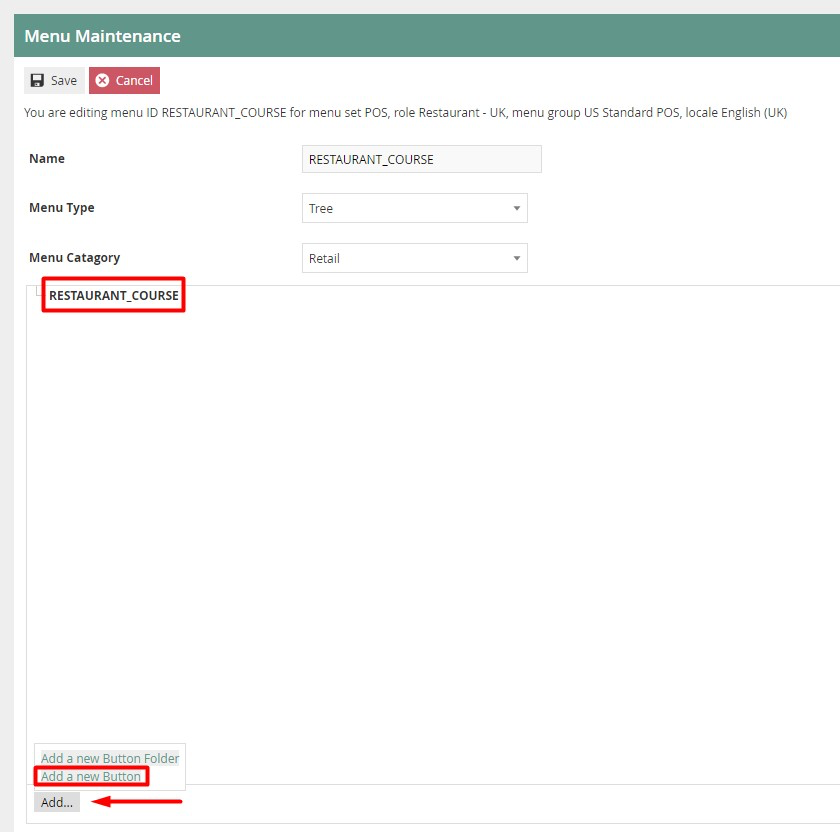Click the Save floppy disk icon
The height and width of the screenshot is (832, 840).
(x=38, y=80)
